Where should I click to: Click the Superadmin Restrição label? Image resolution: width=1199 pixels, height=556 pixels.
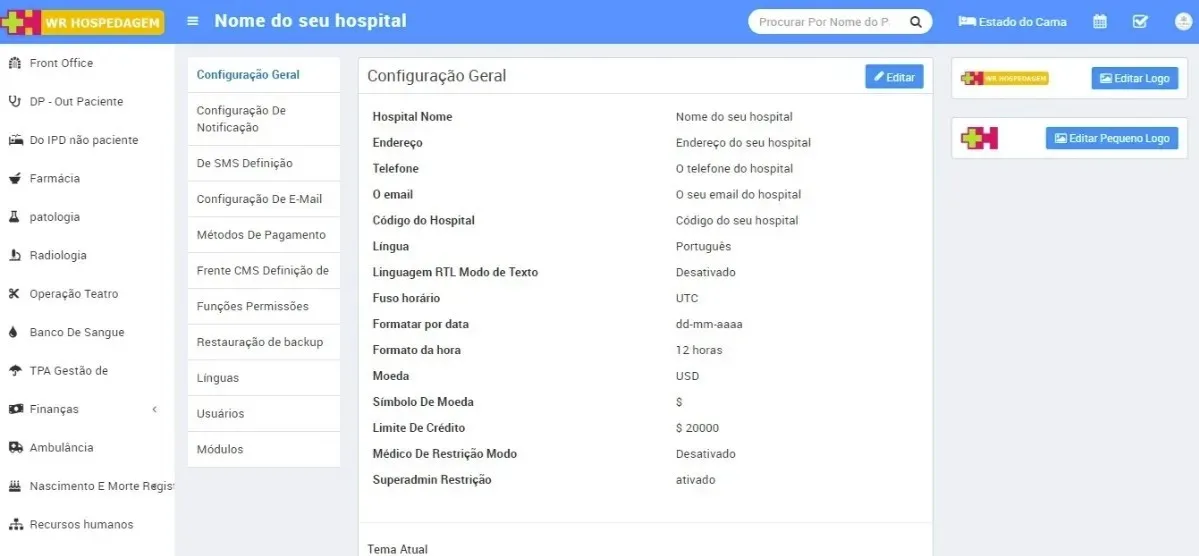click(x=432, y=480)
